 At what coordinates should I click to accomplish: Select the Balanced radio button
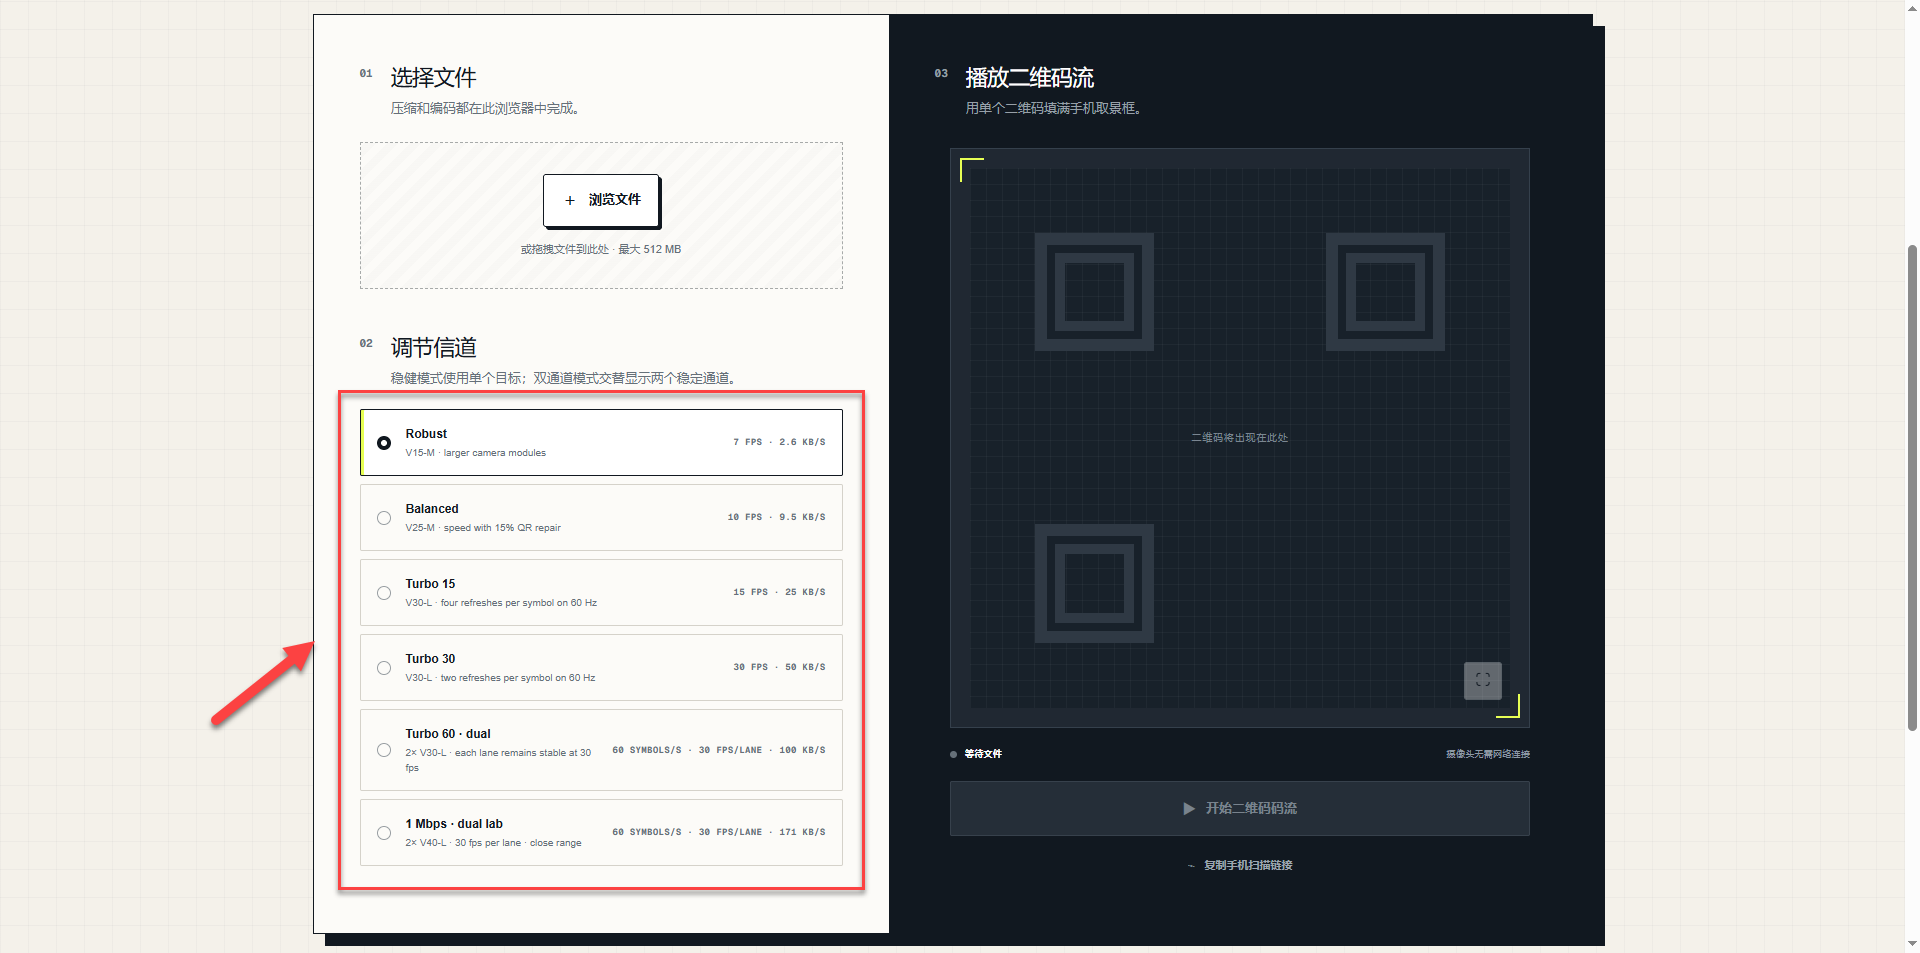[x=384, y=518]
